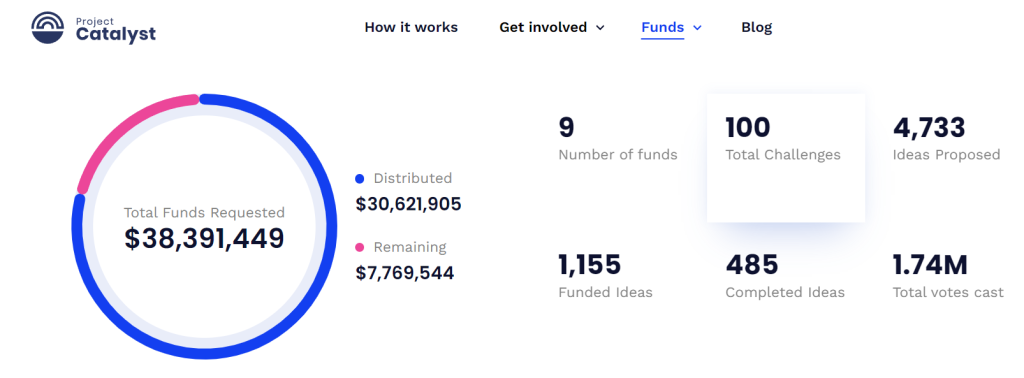Image resolution: width=1024 pixels, height=378 pixels.
Task: Open the How it works page
Action: 411,27
